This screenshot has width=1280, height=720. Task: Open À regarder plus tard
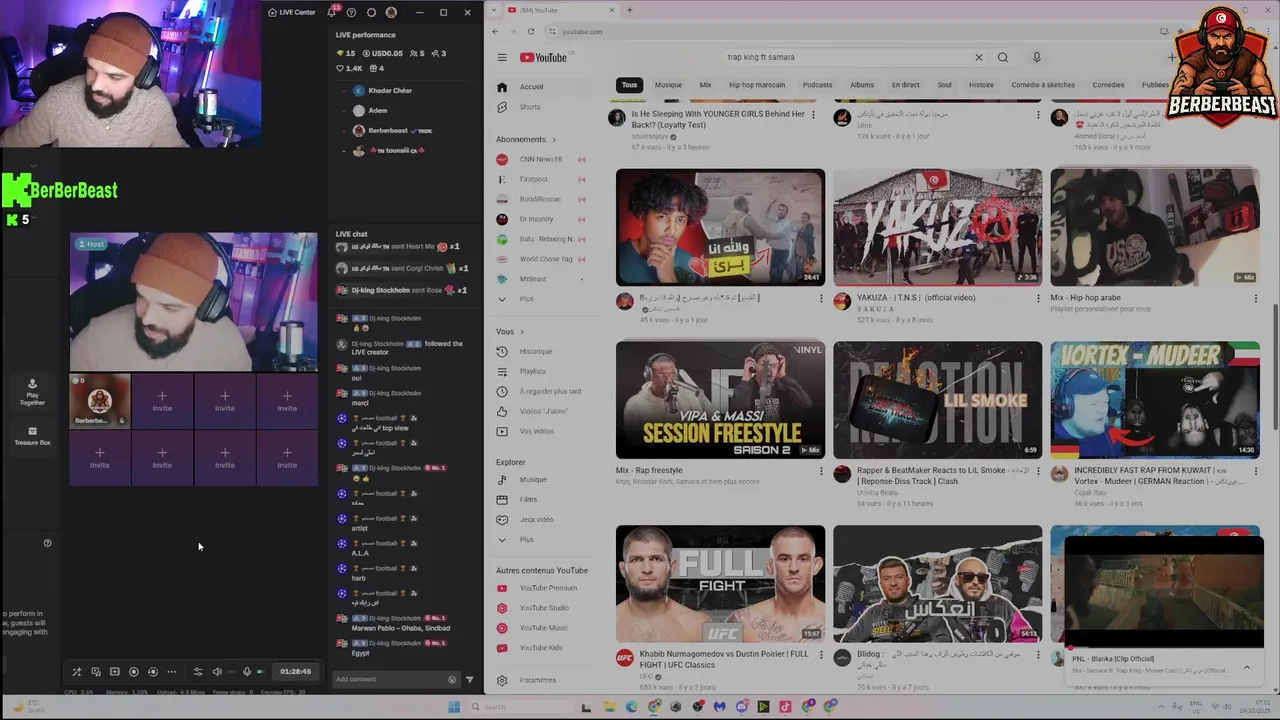(541, 392)
